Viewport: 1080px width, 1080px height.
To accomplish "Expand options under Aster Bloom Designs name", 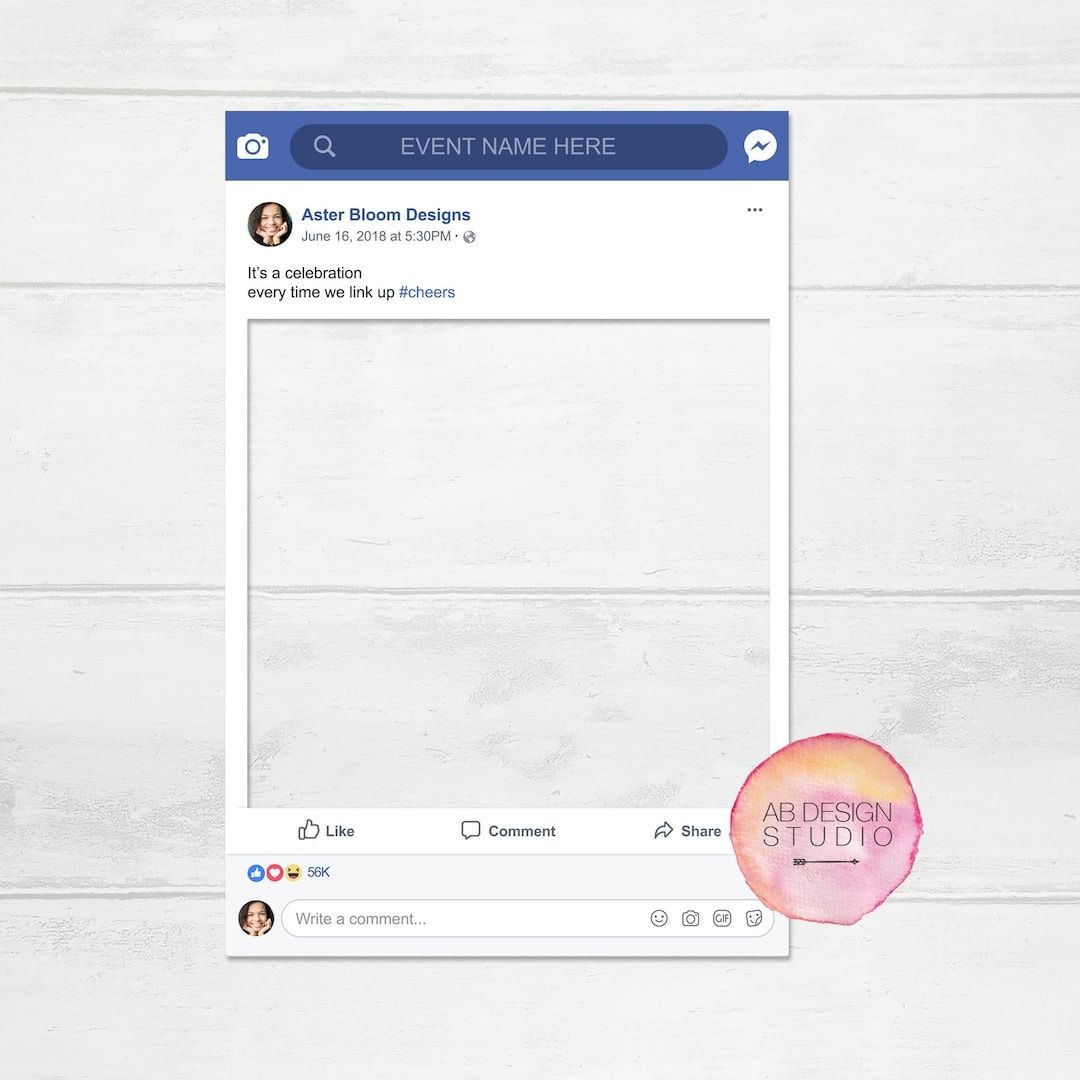I will [755, 209].
